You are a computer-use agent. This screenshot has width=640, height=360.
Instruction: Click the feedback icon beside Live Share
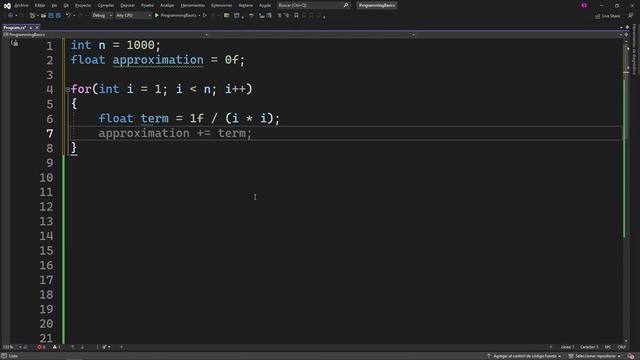coord(630,16)
